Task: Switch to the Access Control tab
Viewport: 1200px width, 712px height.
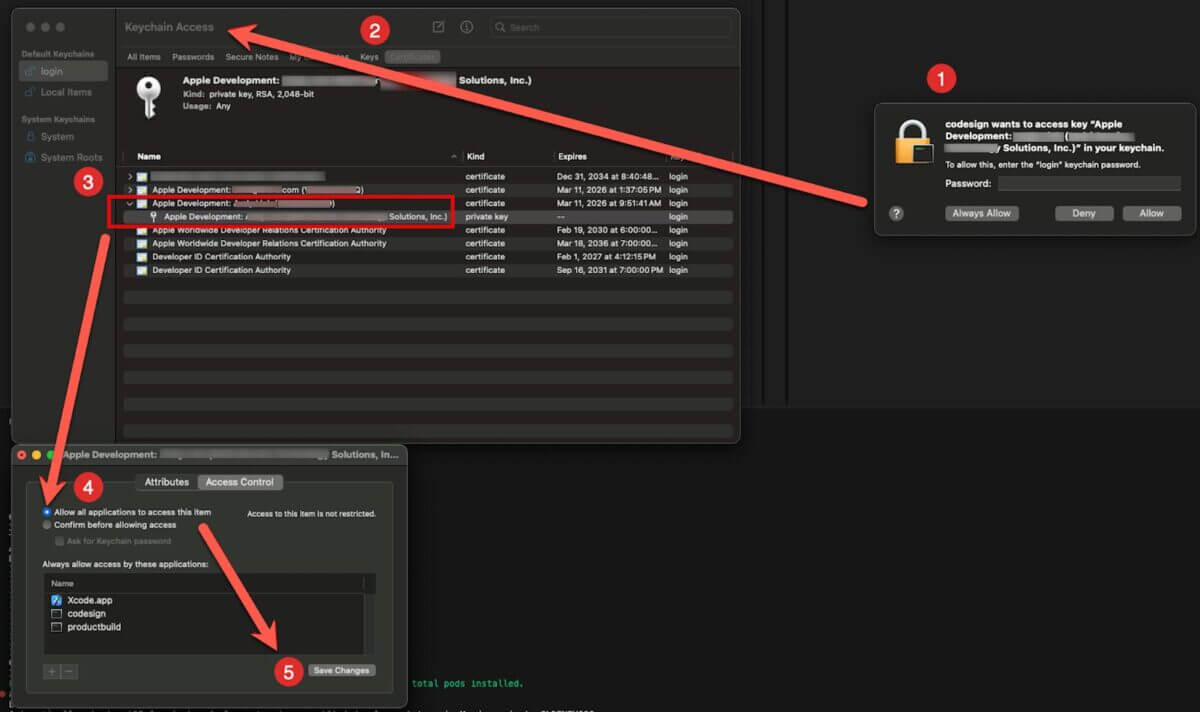Action: (240, 482)
